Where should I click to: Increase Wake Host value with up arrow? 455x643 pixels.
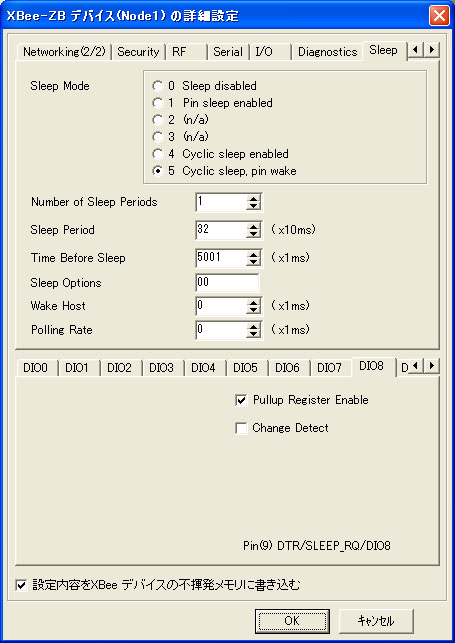[254, 302]
